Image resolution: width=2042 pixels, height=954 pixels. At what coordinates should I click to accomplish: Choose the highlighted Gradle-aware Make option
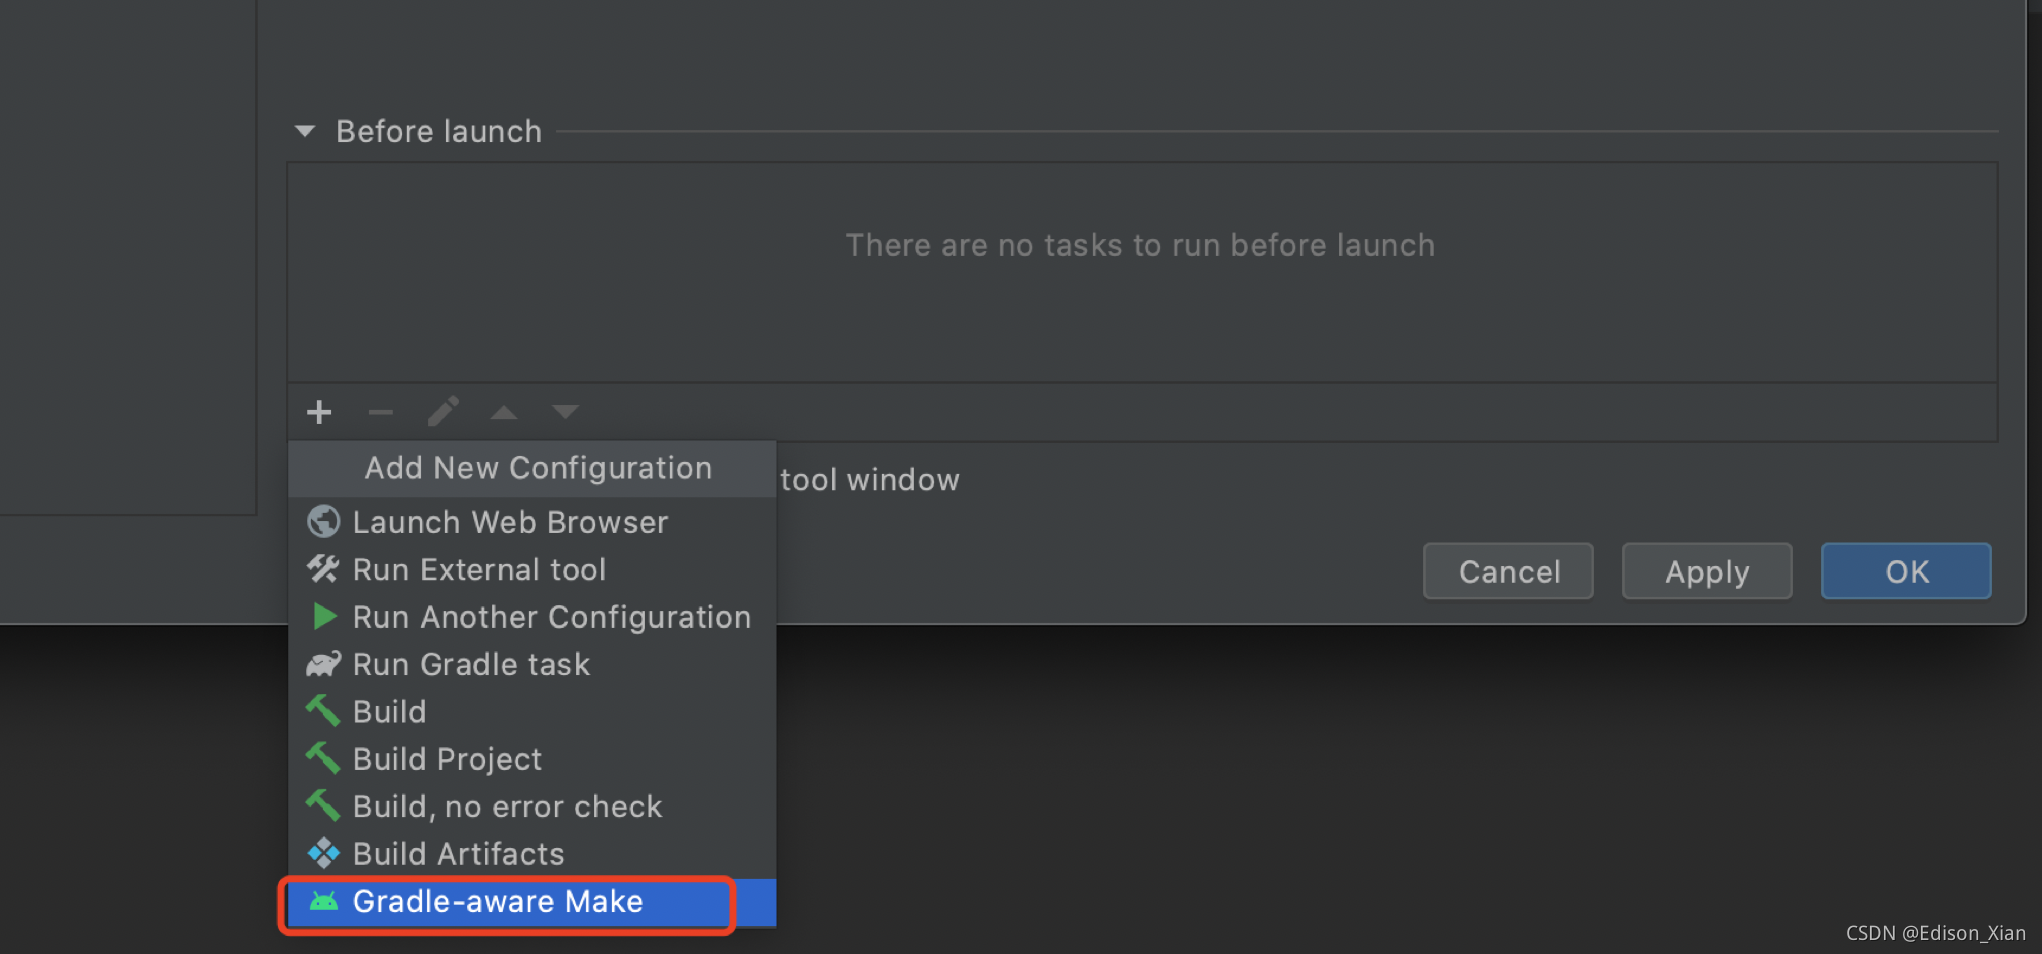(498, 901)
